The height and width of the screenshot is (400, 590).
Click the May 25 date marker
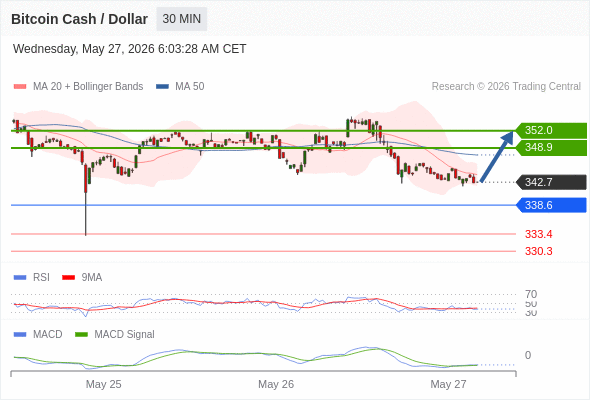tap(103, 384)
